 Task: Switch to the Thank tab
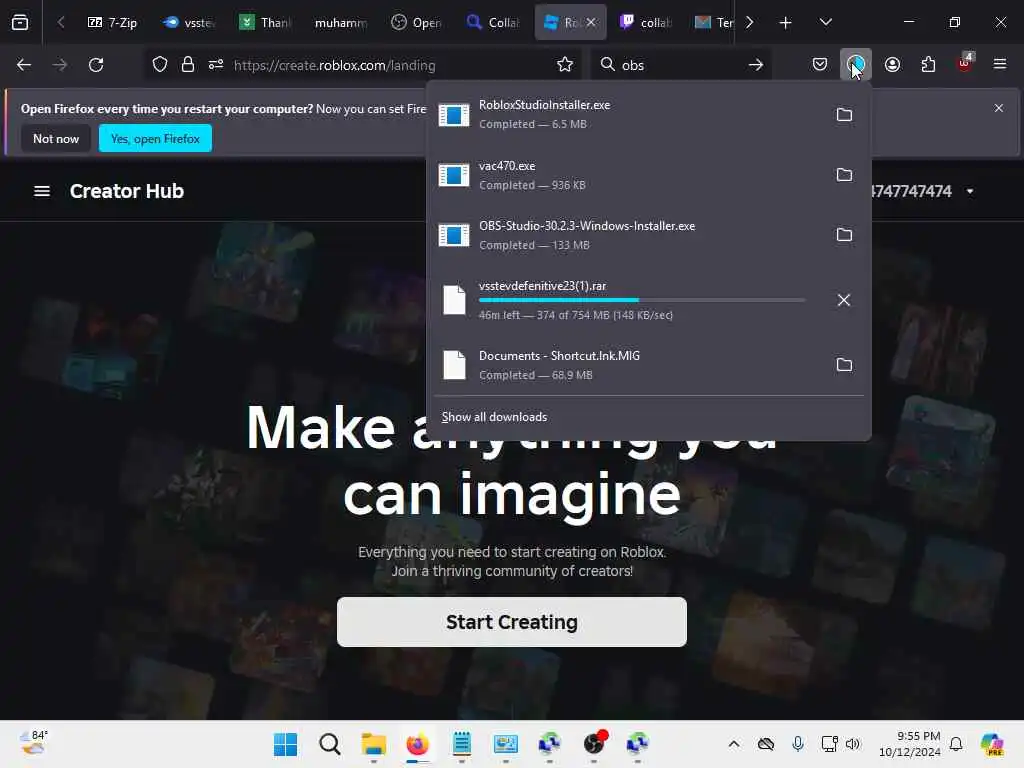[264, 22]
